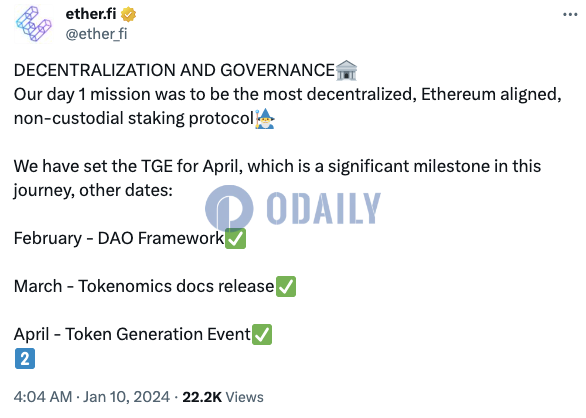Screen dimensions: 586x418
Task: Click the classical building emoji
Action: point(346,70)
